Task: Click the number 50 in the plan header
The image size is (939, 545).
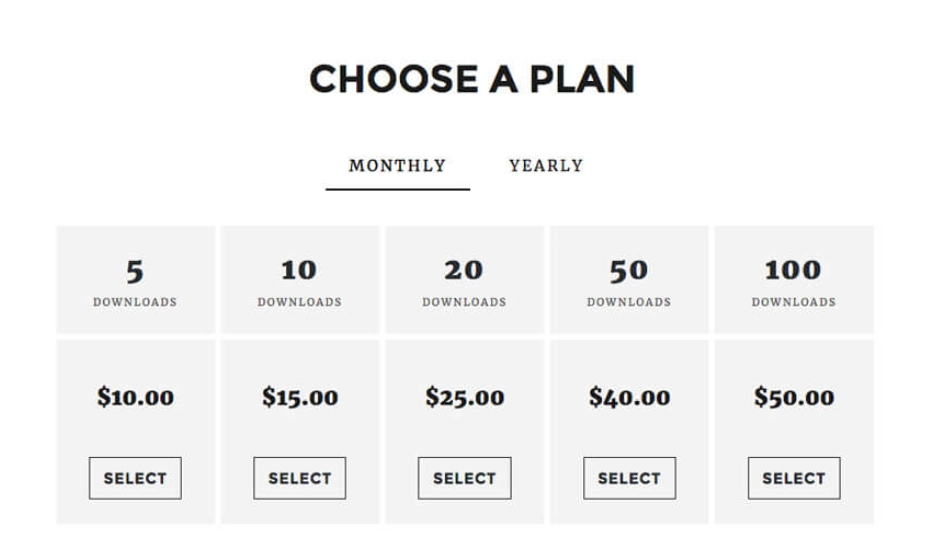Action: pos(629,270)
